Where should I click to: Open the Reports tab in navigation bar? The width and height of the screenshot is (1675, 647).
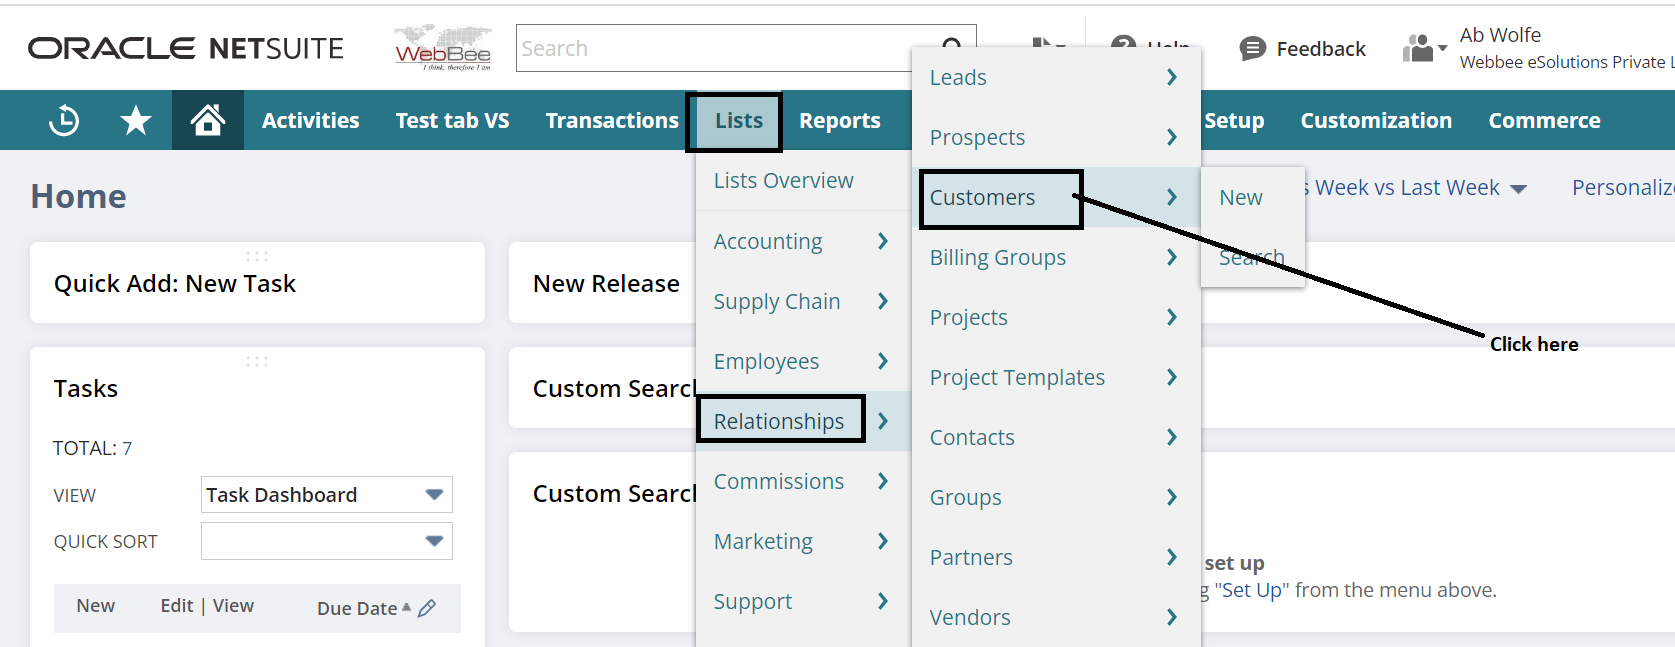839,121
